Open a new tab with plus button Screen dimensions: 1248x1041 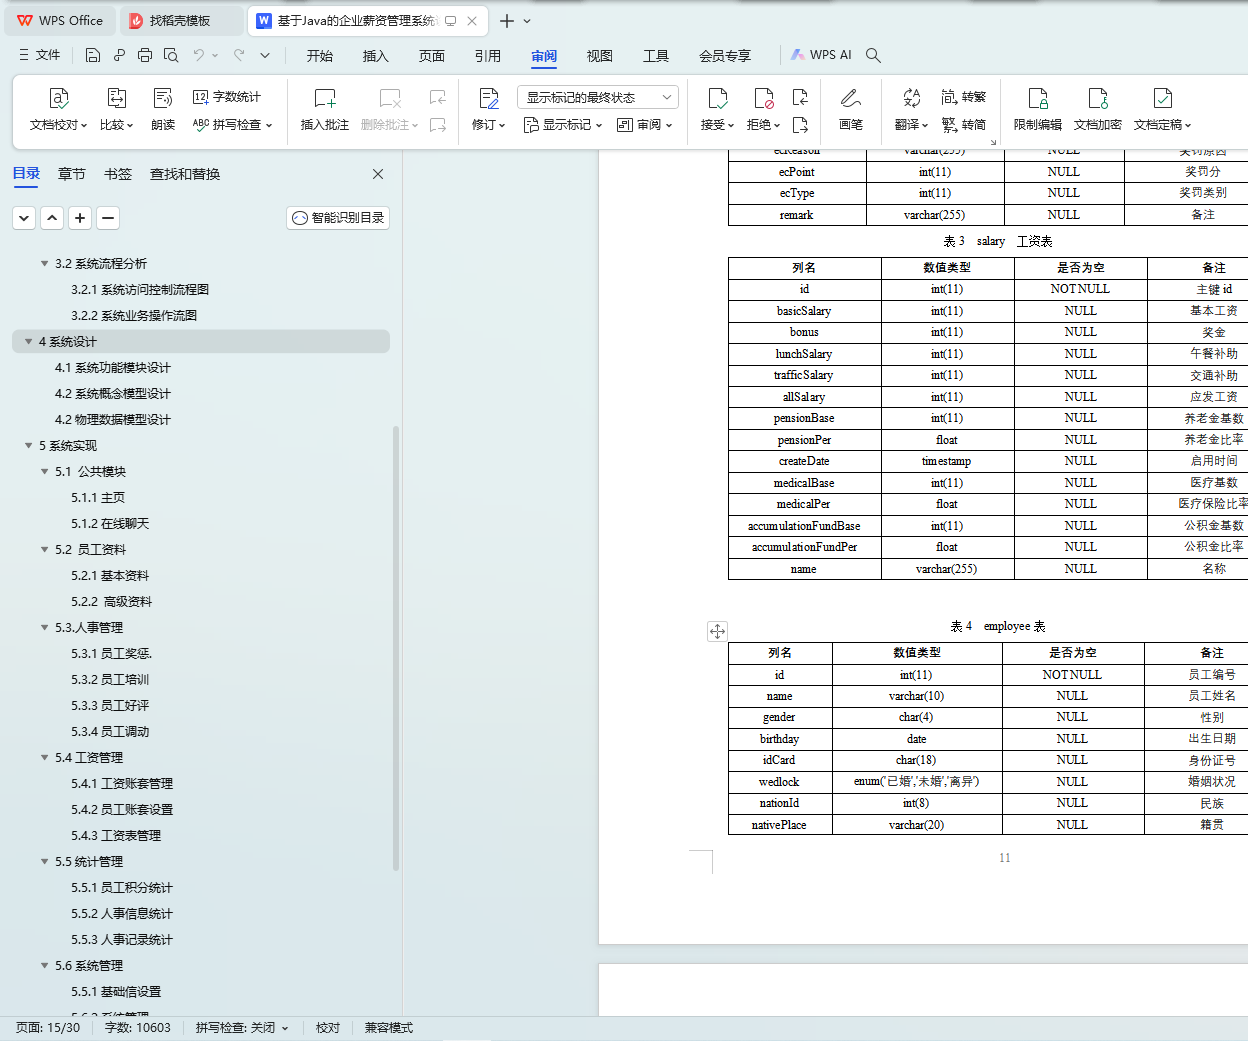click(x=507, y=21)
